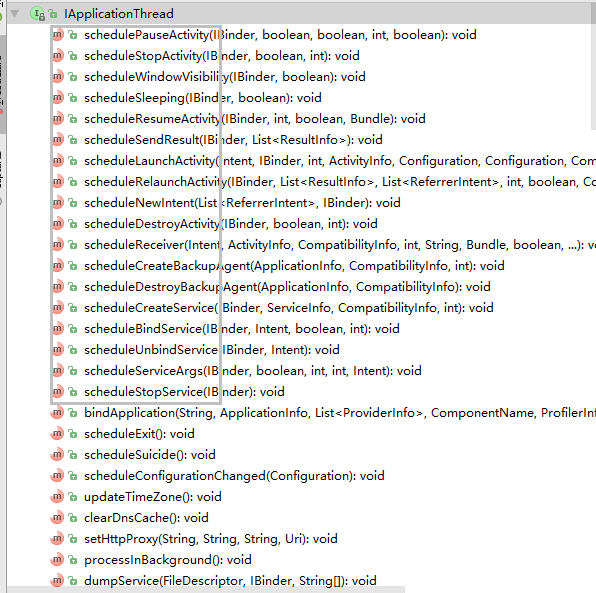
Task: Click the lock icon beside dumpService
Action: [72, 581]
